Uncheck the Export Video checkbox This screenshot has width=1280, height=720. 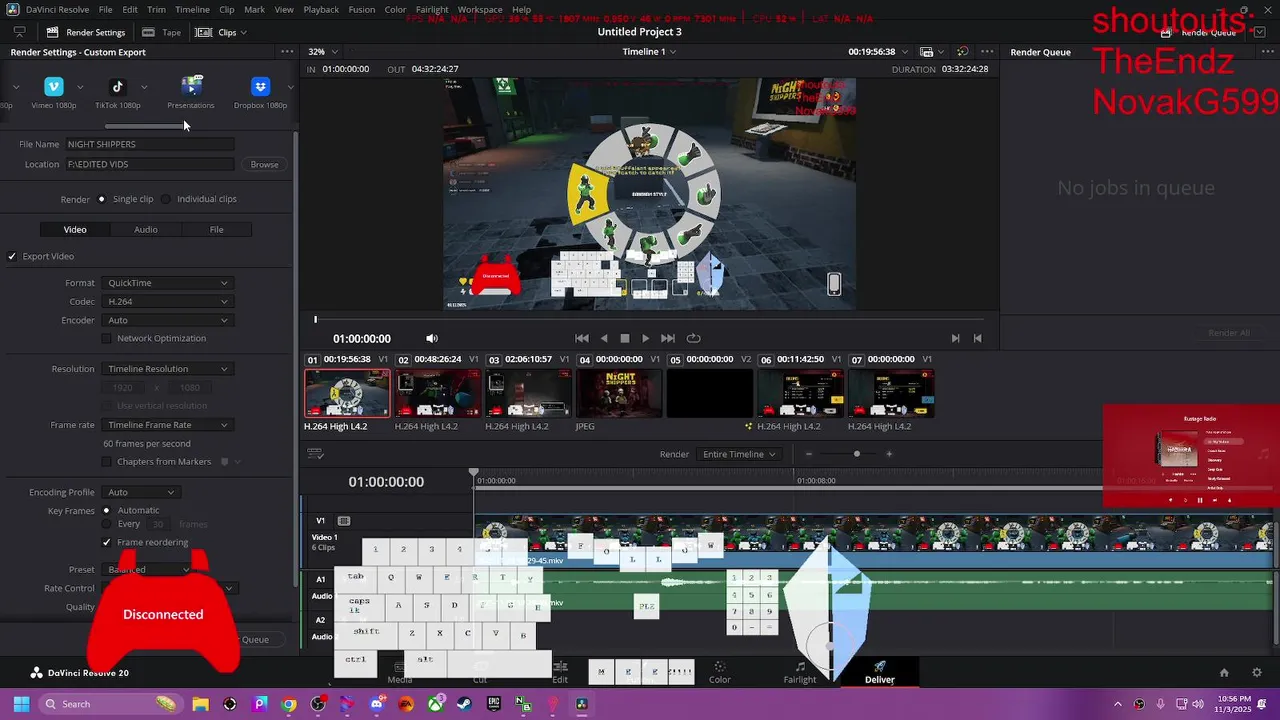(x=12, y=256)
